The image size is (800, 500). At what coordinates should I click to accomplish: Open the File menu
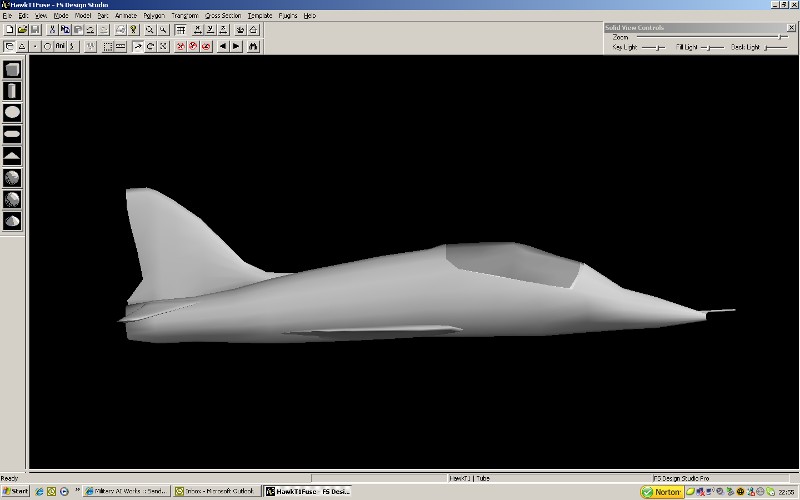click(7, 16)
